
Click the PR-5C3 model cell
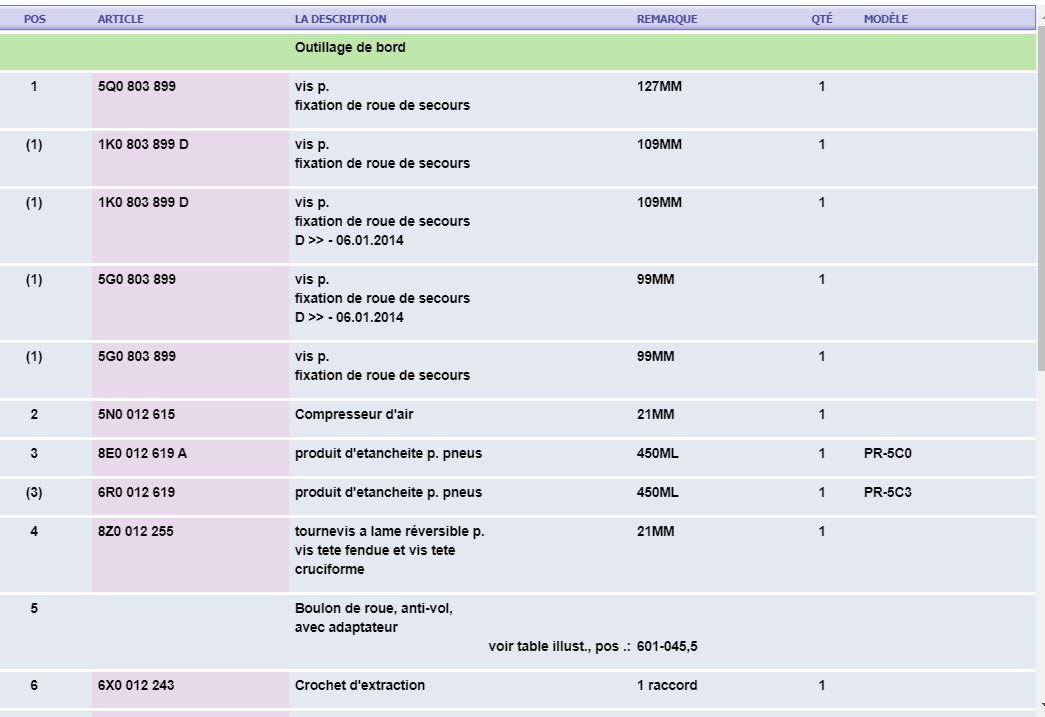(887, 492)
